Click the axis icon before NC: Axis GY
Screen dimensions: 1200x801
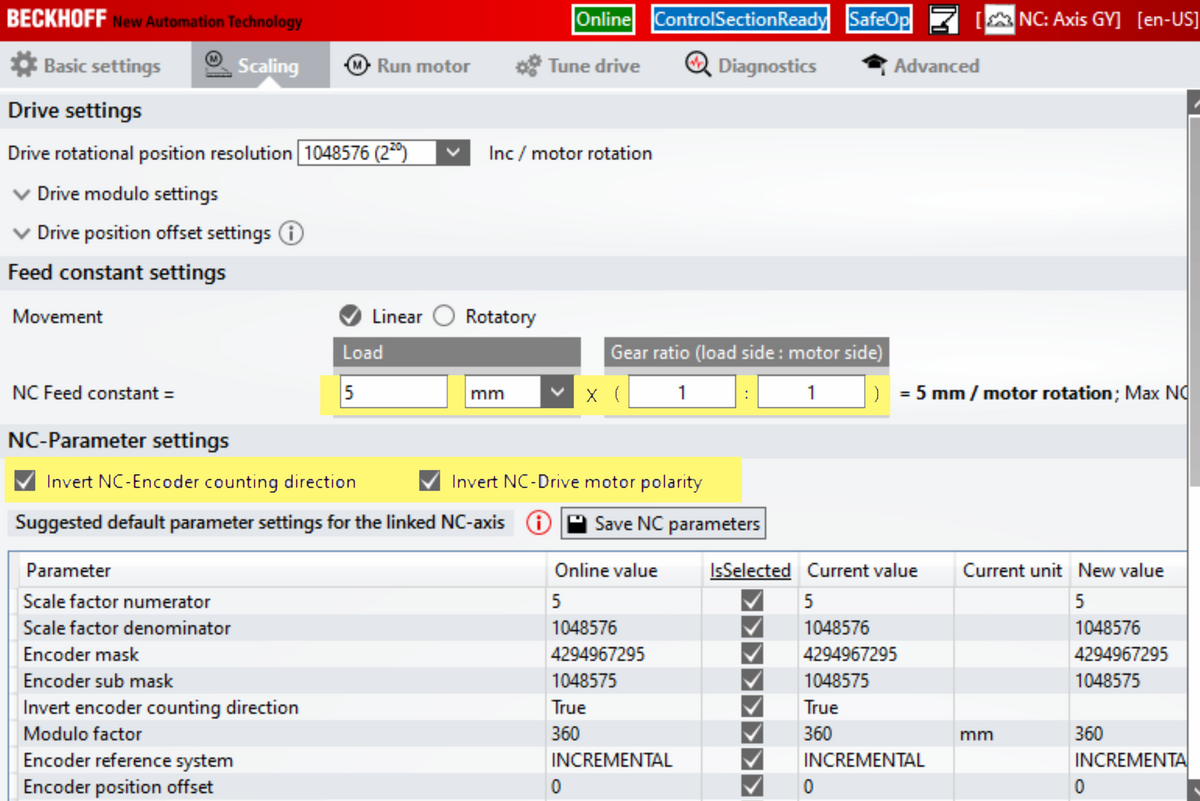tap(999, 20)
